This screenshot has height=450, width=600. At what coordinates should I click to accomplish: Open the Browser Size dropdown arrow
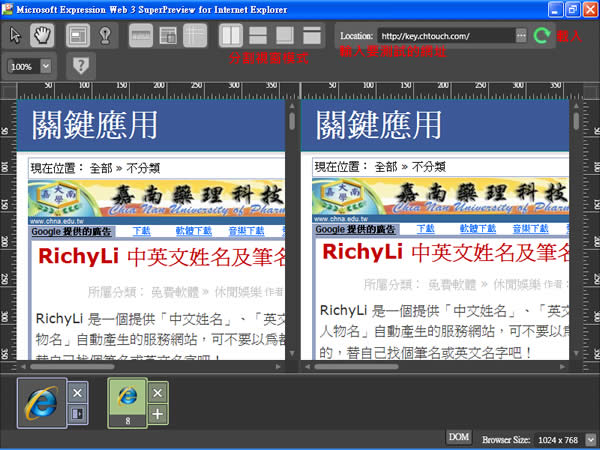tap(590, 440)
